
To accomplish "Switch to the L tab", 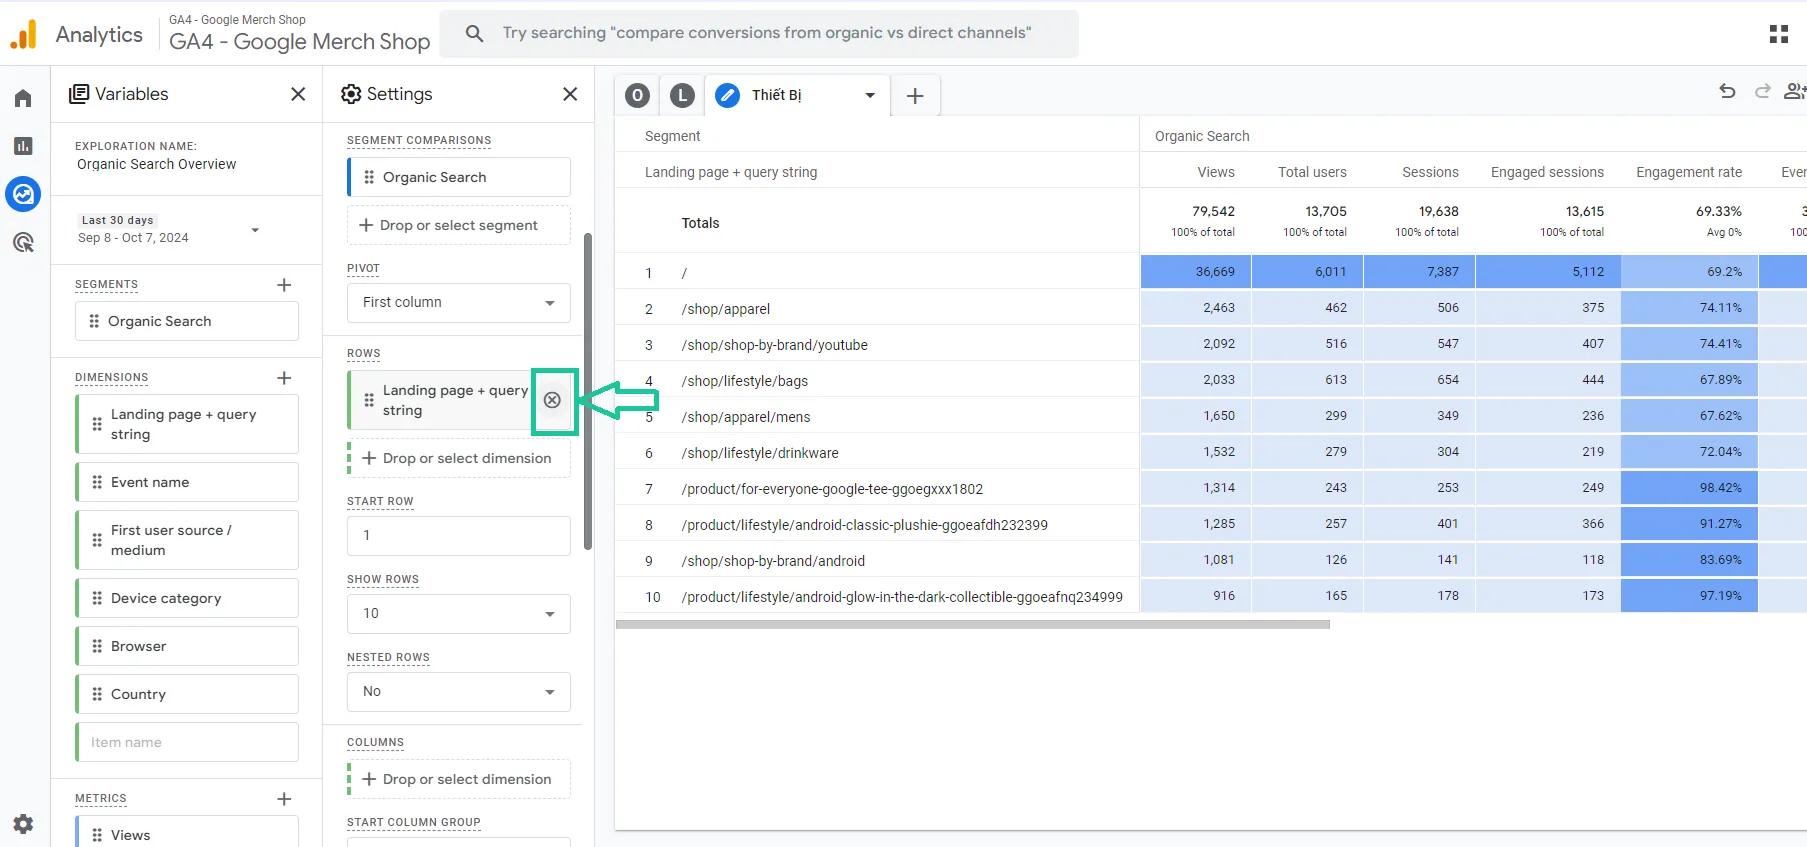I will point(682,96).
